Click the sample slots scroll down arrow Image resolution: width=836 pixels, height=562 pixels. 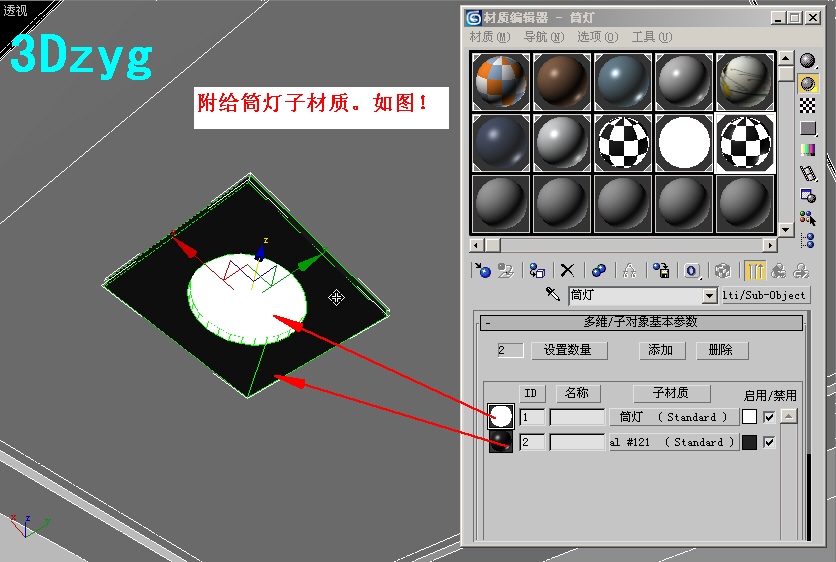(x=786, y=230)
